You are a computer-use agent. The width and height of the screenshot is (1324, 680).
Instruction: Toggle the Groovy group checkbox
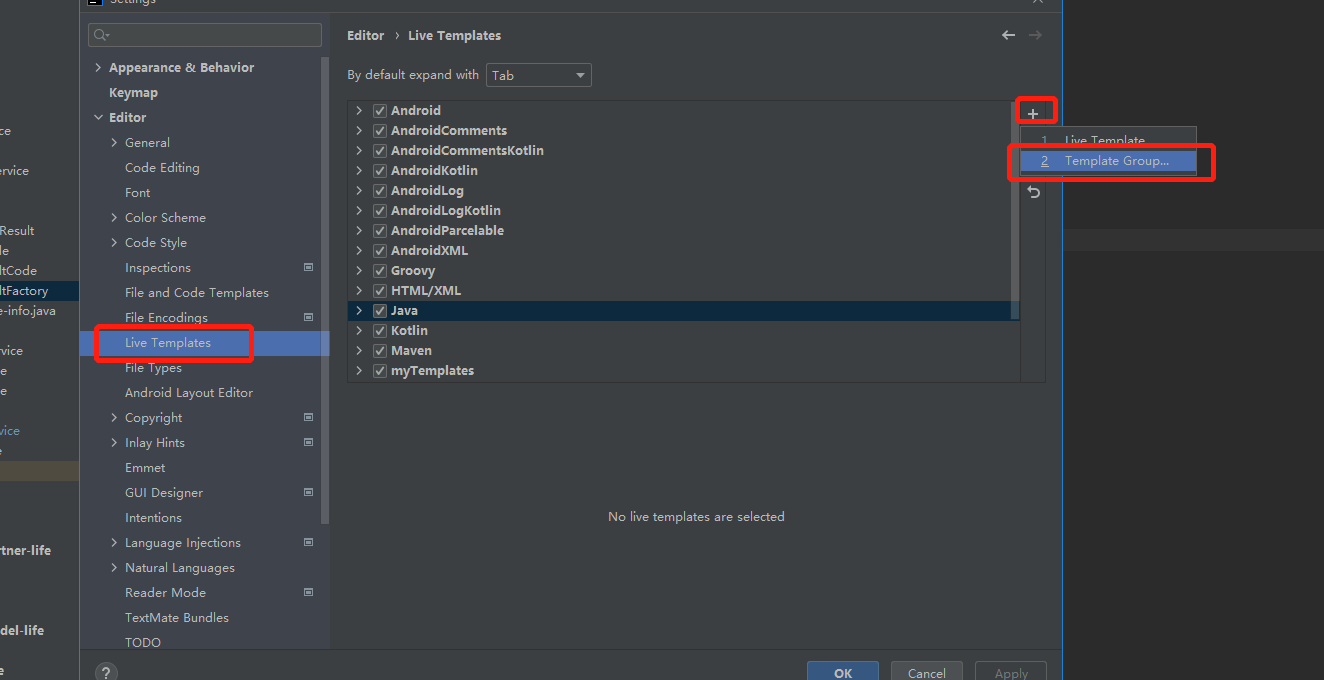click(x=380, y=270)
